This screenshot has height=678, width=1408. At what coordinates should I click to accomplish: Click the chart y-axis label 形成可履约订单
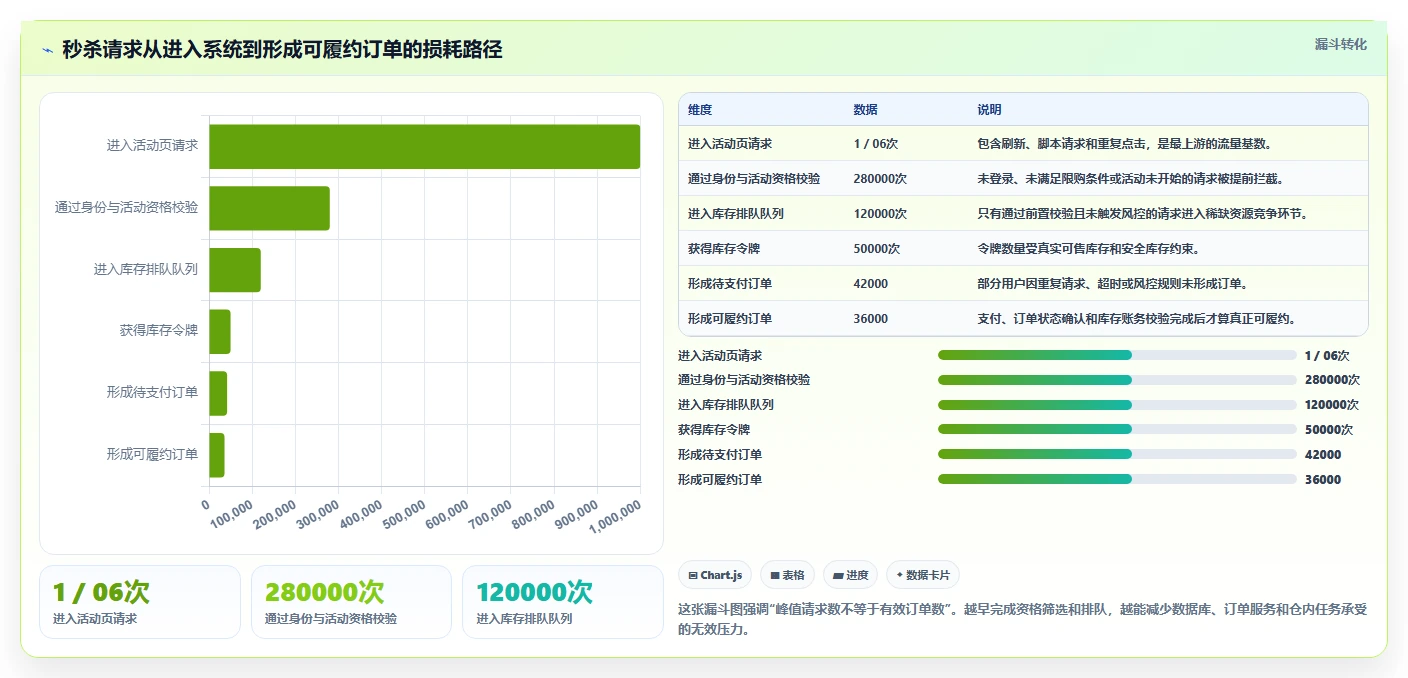pyautogui.click(x=152, y=454)
